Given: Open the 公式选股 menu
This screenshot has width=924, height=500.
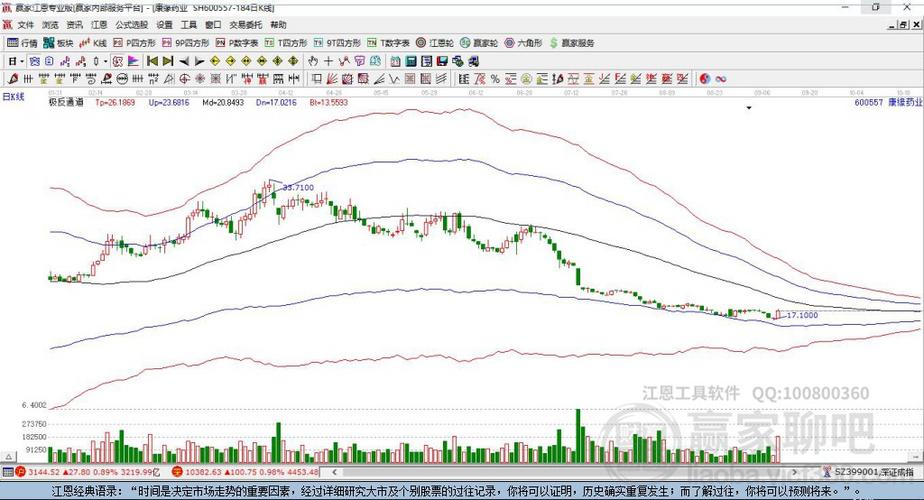Looking at the screenshot, I should pyautogui.click(x=132, y=25).
